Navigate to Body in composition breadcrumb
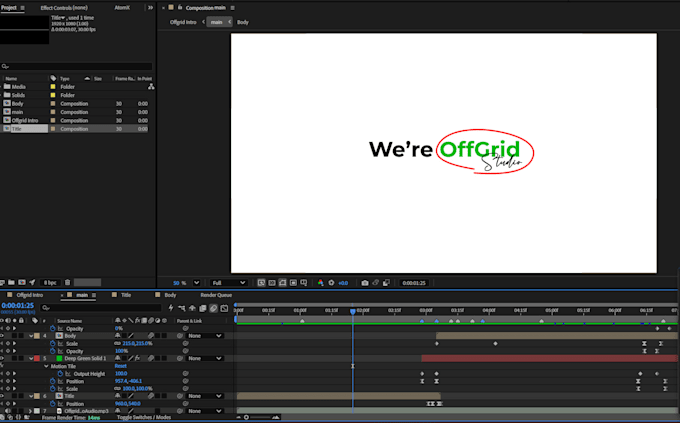 click(x=243, y=22)
